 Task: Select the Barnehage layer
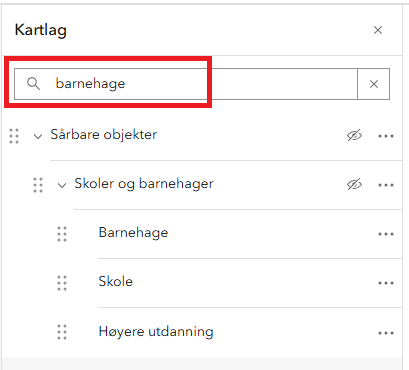point(133,233)
